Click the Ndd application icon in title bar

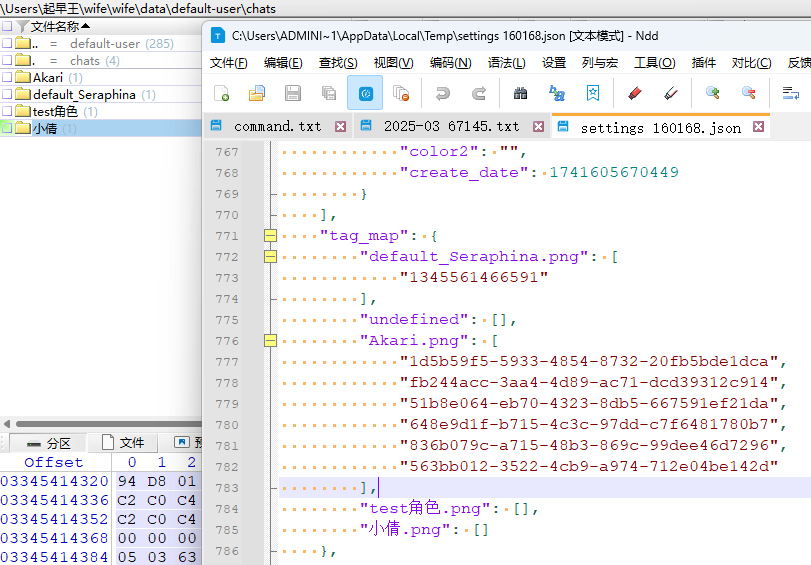(218, 36)
